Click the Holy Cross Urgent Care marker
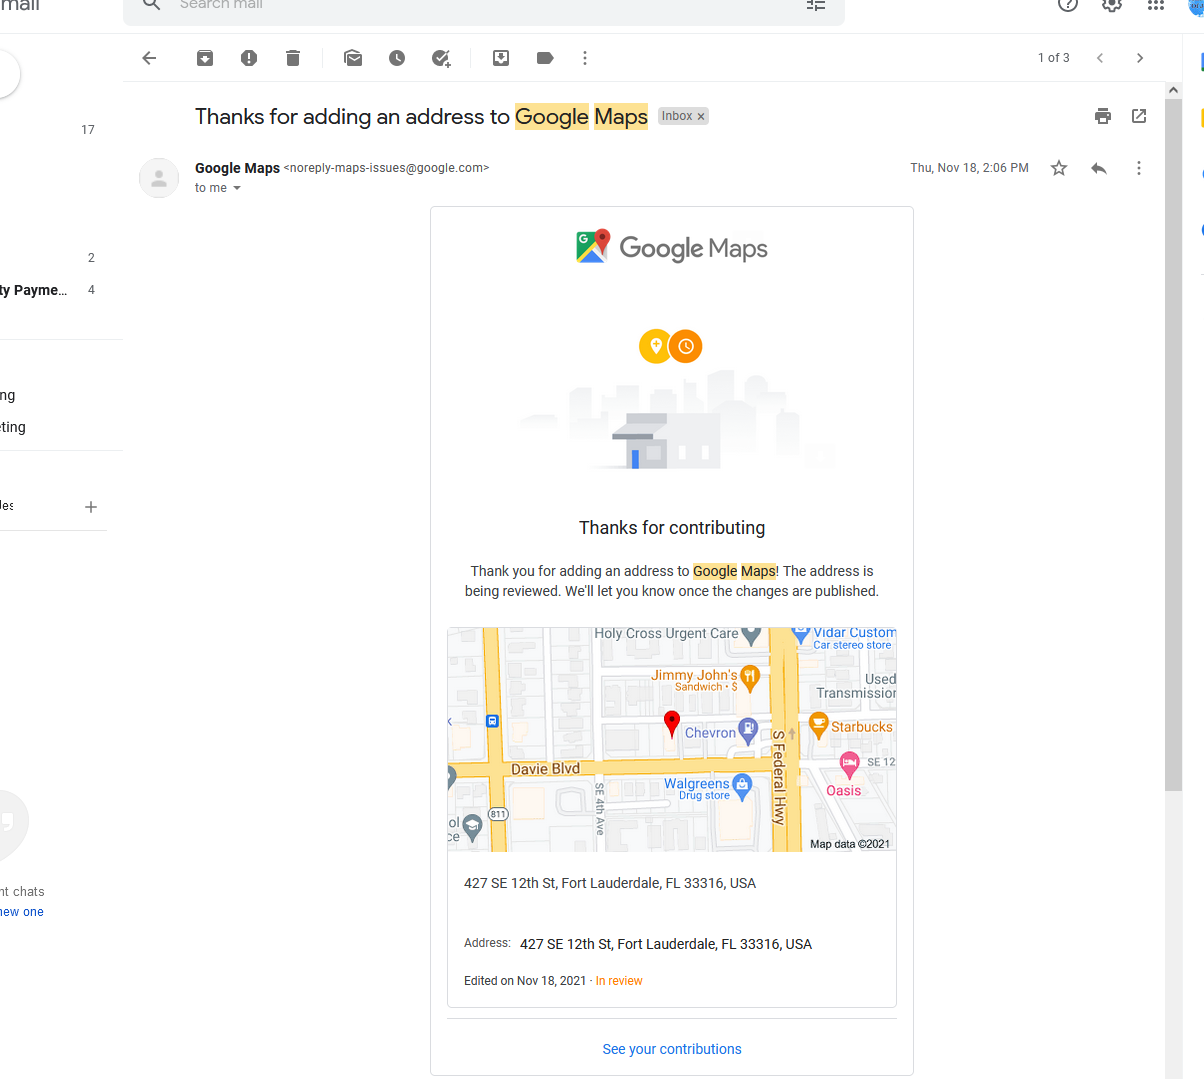Viewport: 1204px width, 1079px height. tap(751, 636)
